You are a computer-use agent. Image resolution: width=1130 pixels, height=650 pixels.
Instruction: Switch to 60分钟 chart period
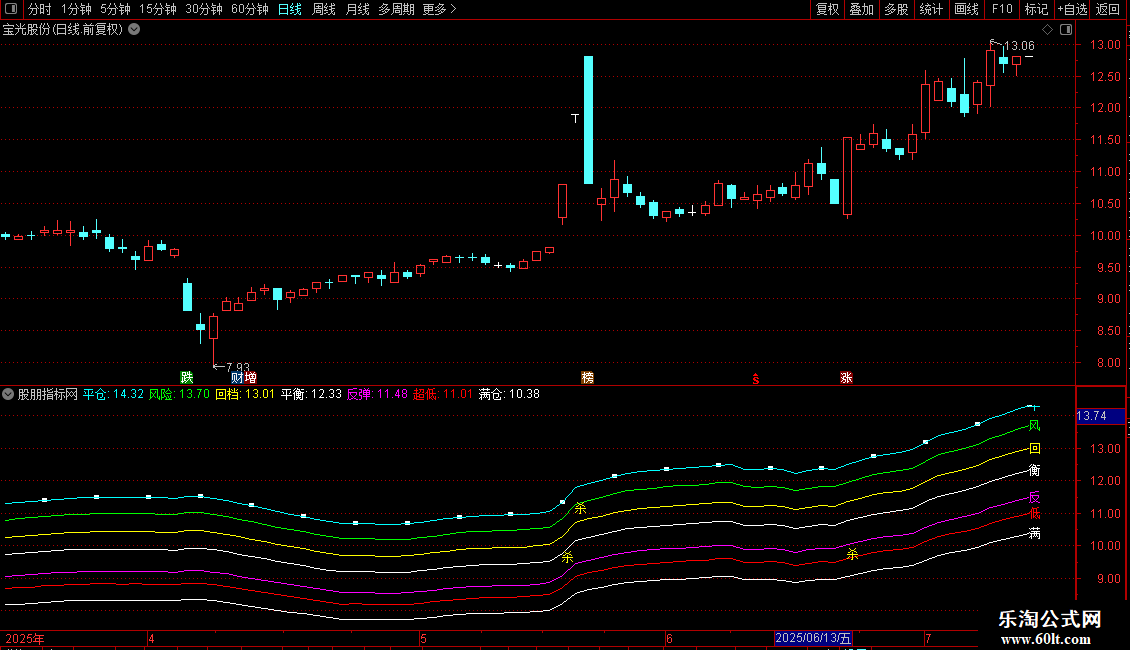tap(249, 9)
